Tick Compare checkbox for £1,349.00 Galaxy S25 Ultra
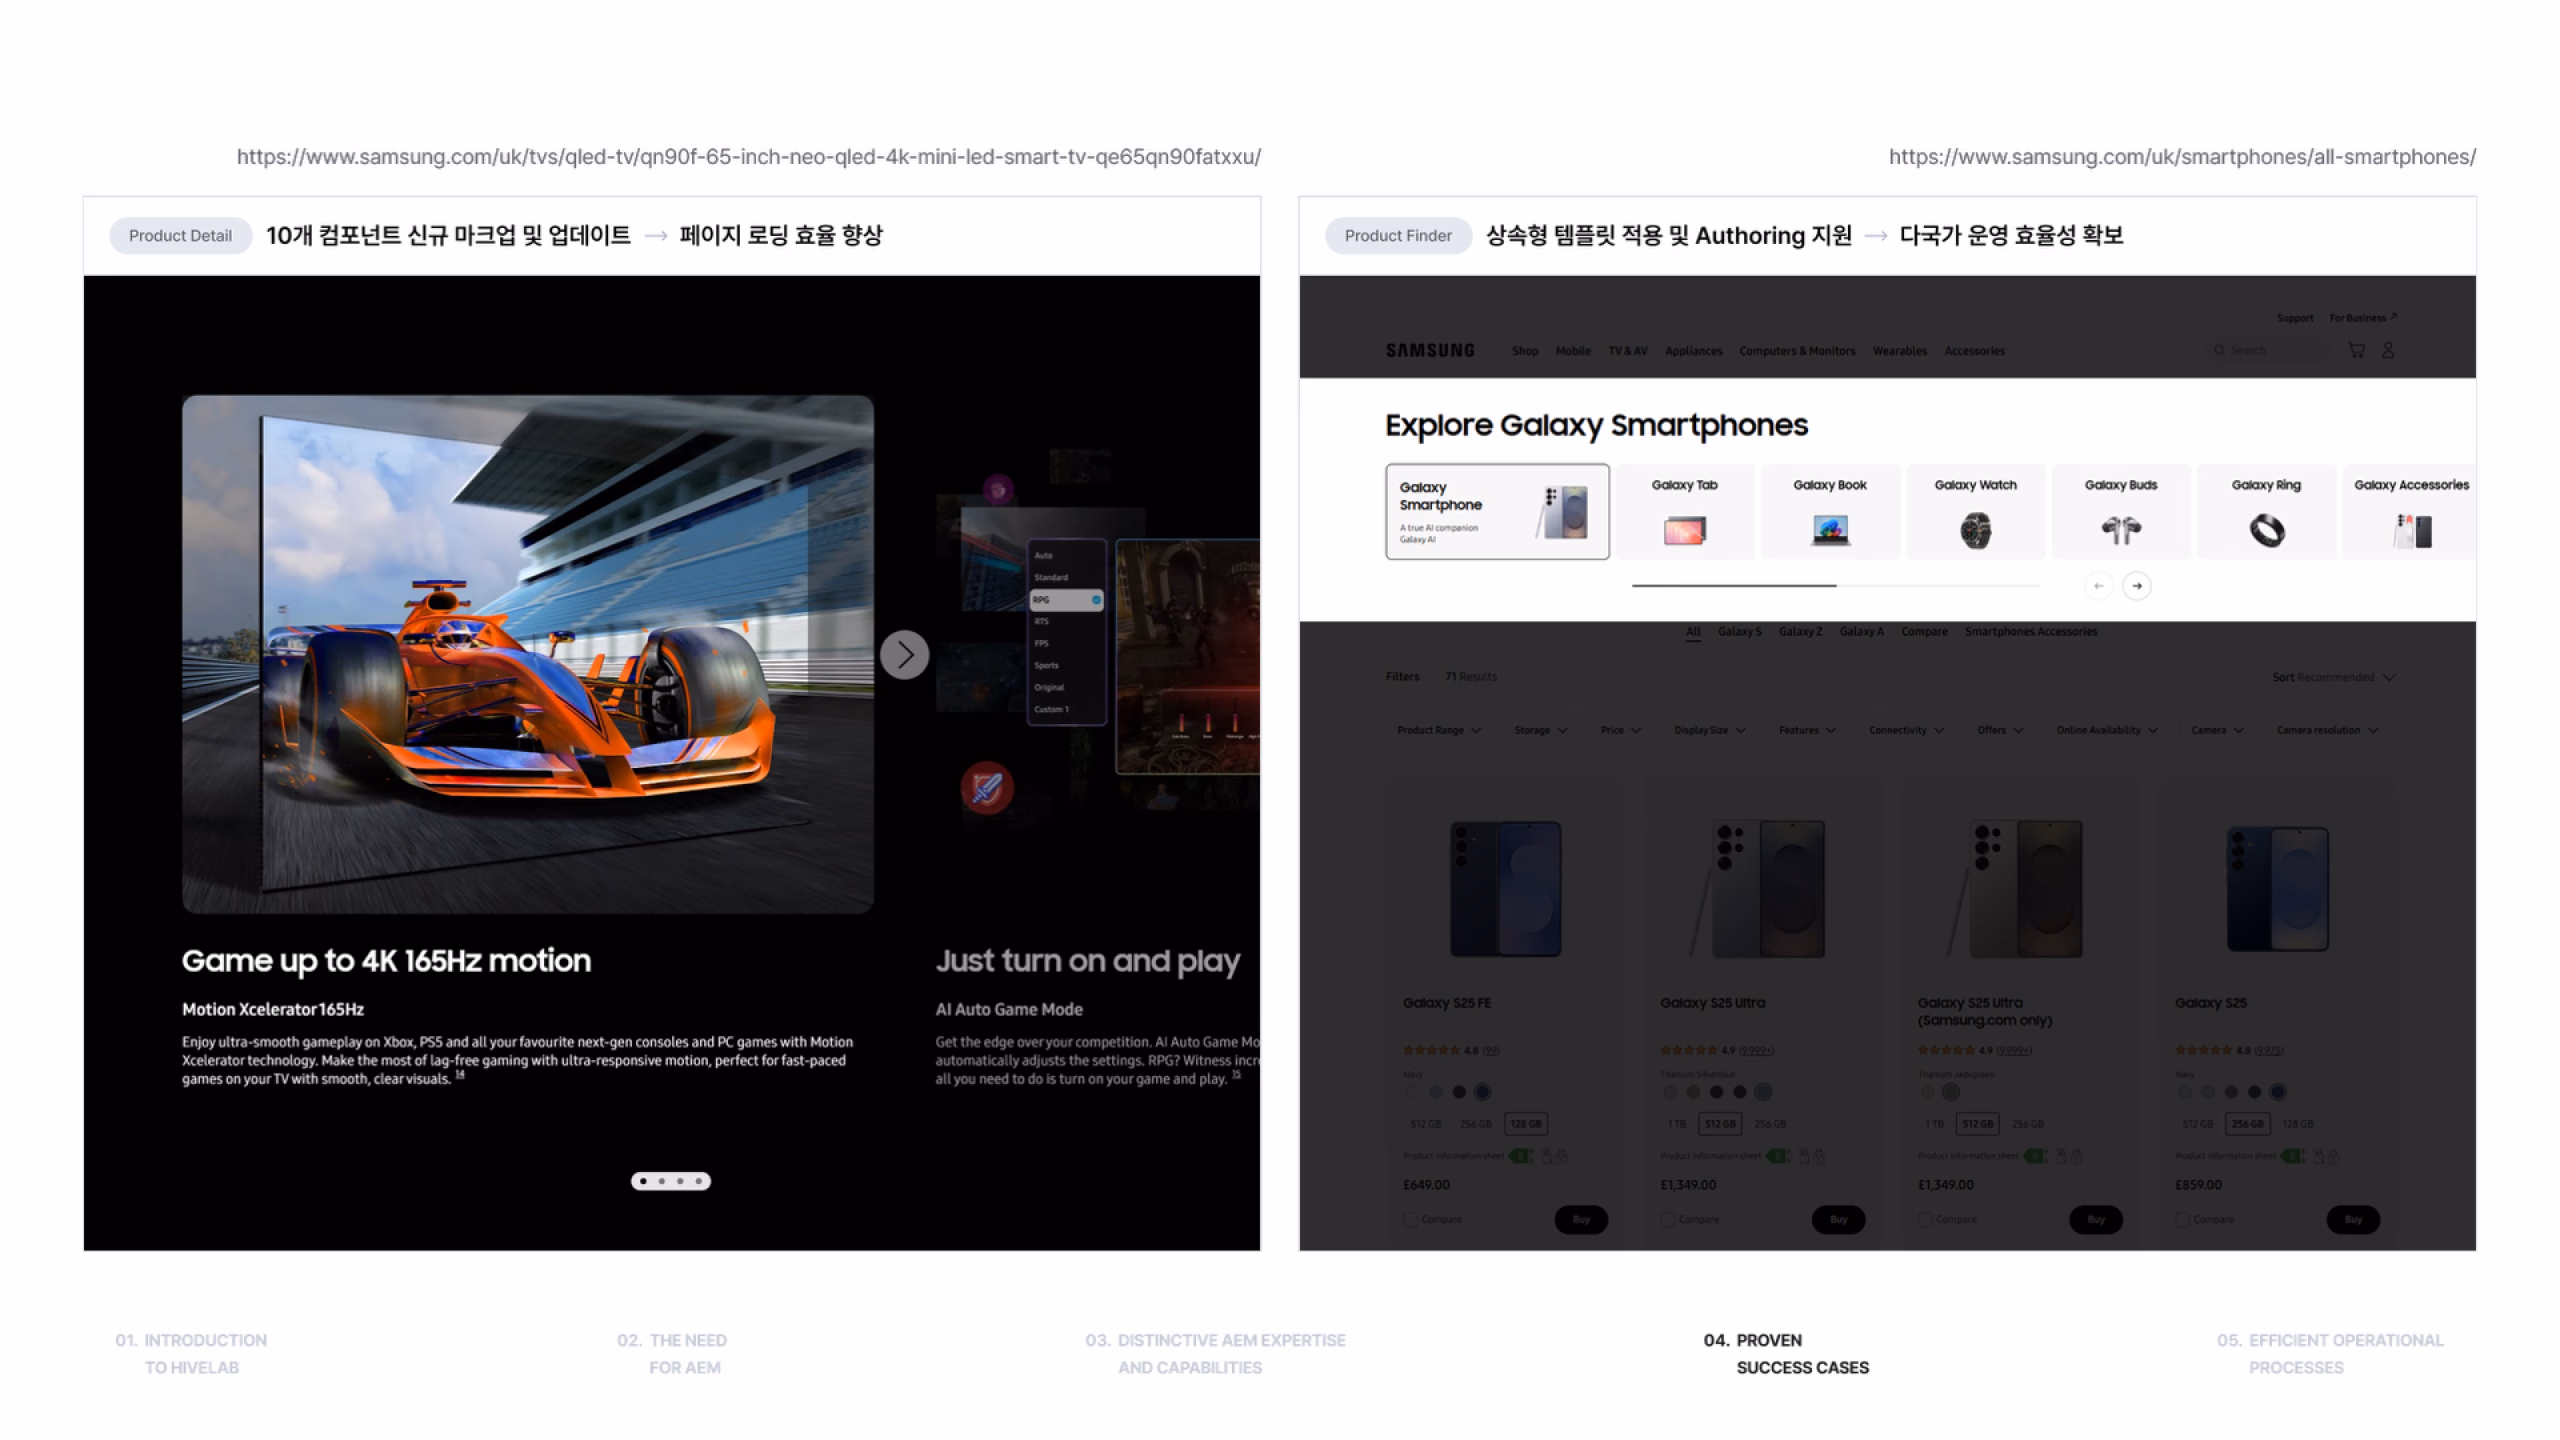2560x1440 pixels. point(1668,1219)
